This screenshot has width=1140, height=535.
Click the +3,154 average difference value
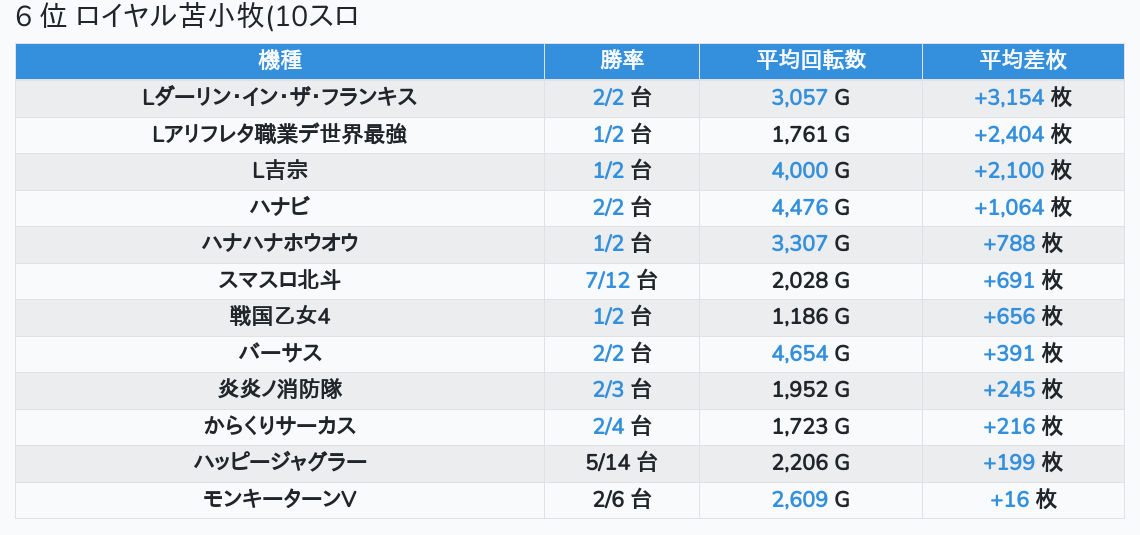(1008, 97)
